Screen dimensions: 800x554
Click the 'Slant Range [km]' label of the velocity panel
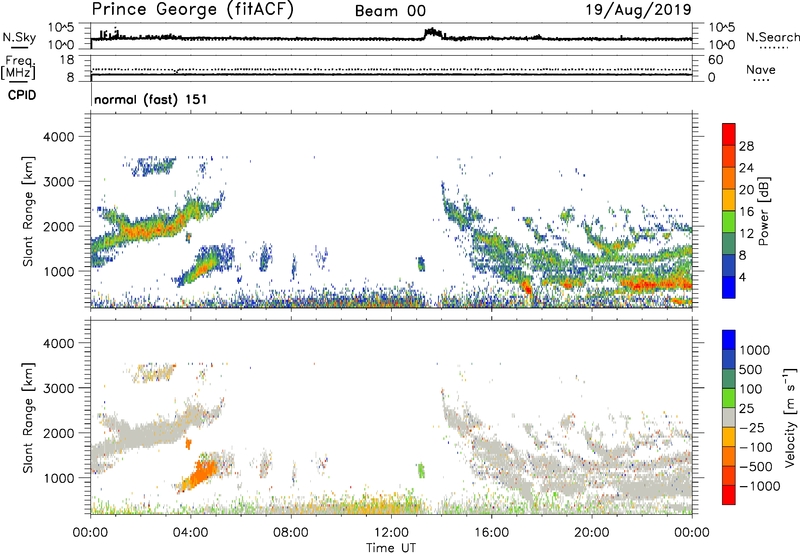pos(28,417)
